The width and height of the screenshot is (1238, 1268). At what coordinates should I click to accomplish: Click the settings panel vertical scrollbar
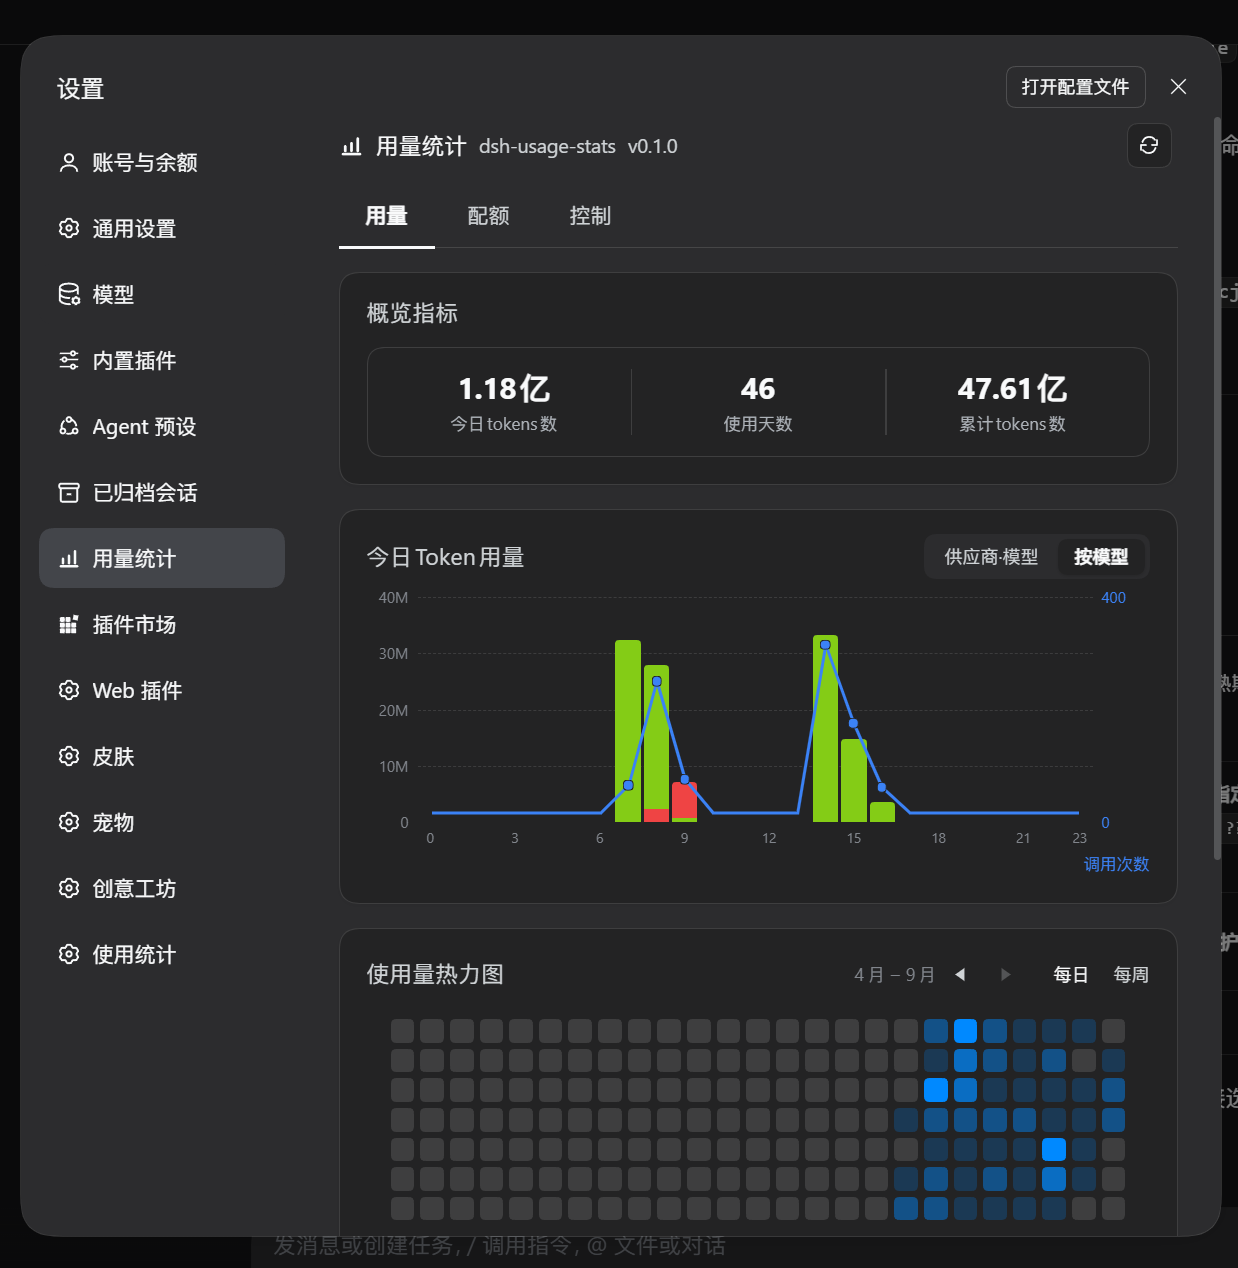tap(1216, 489)
